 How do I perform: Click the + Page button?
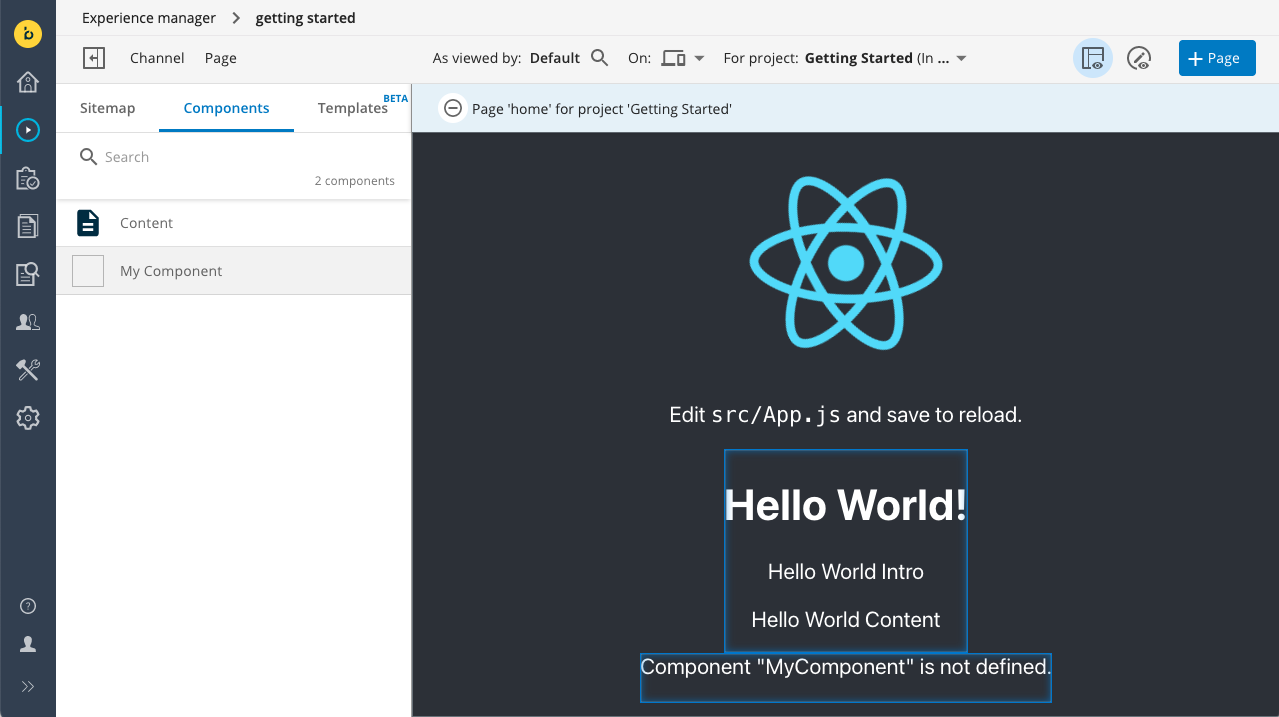1216,58
